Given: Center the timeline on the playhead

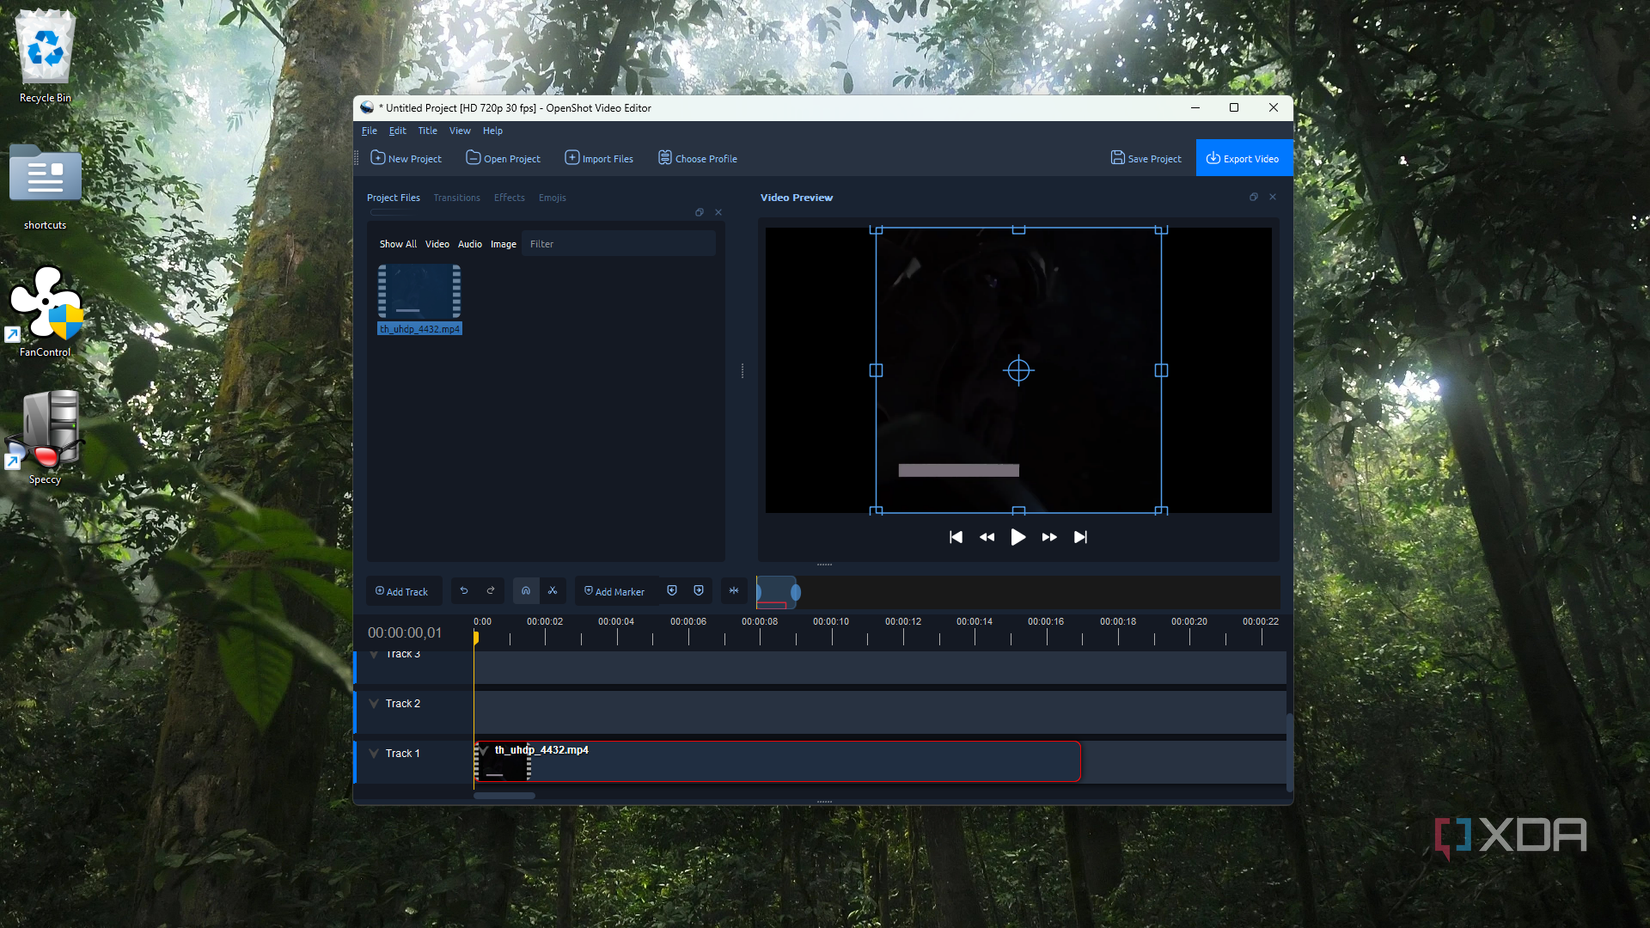Looking at the screenshot, I should [x=734, y=591].
